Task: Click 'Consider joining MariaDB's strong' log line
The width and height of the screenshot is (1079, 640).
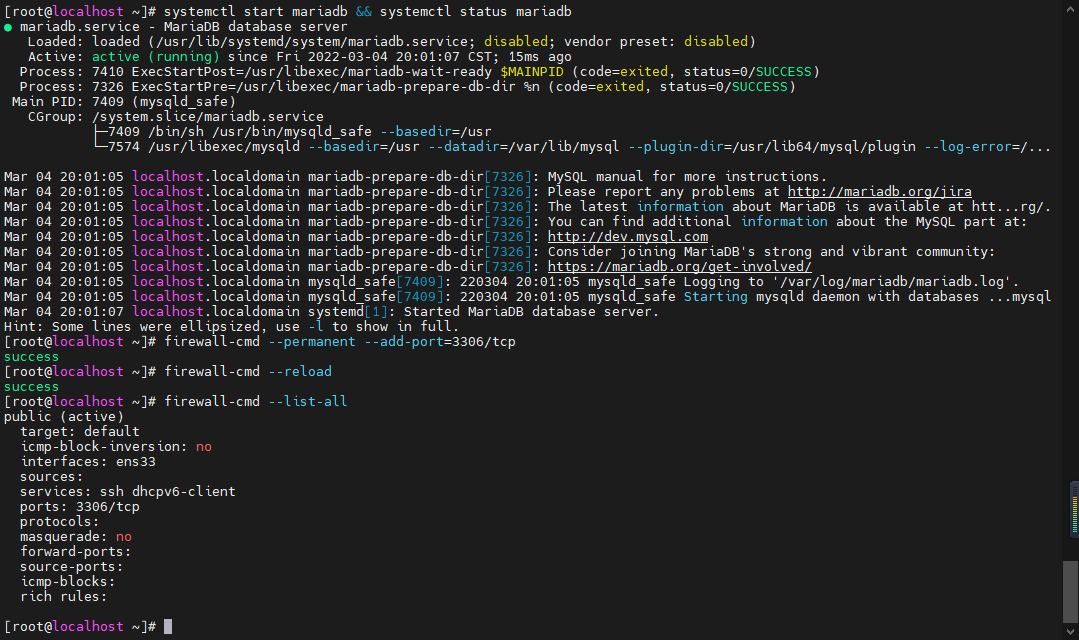Action: (500, 252)
